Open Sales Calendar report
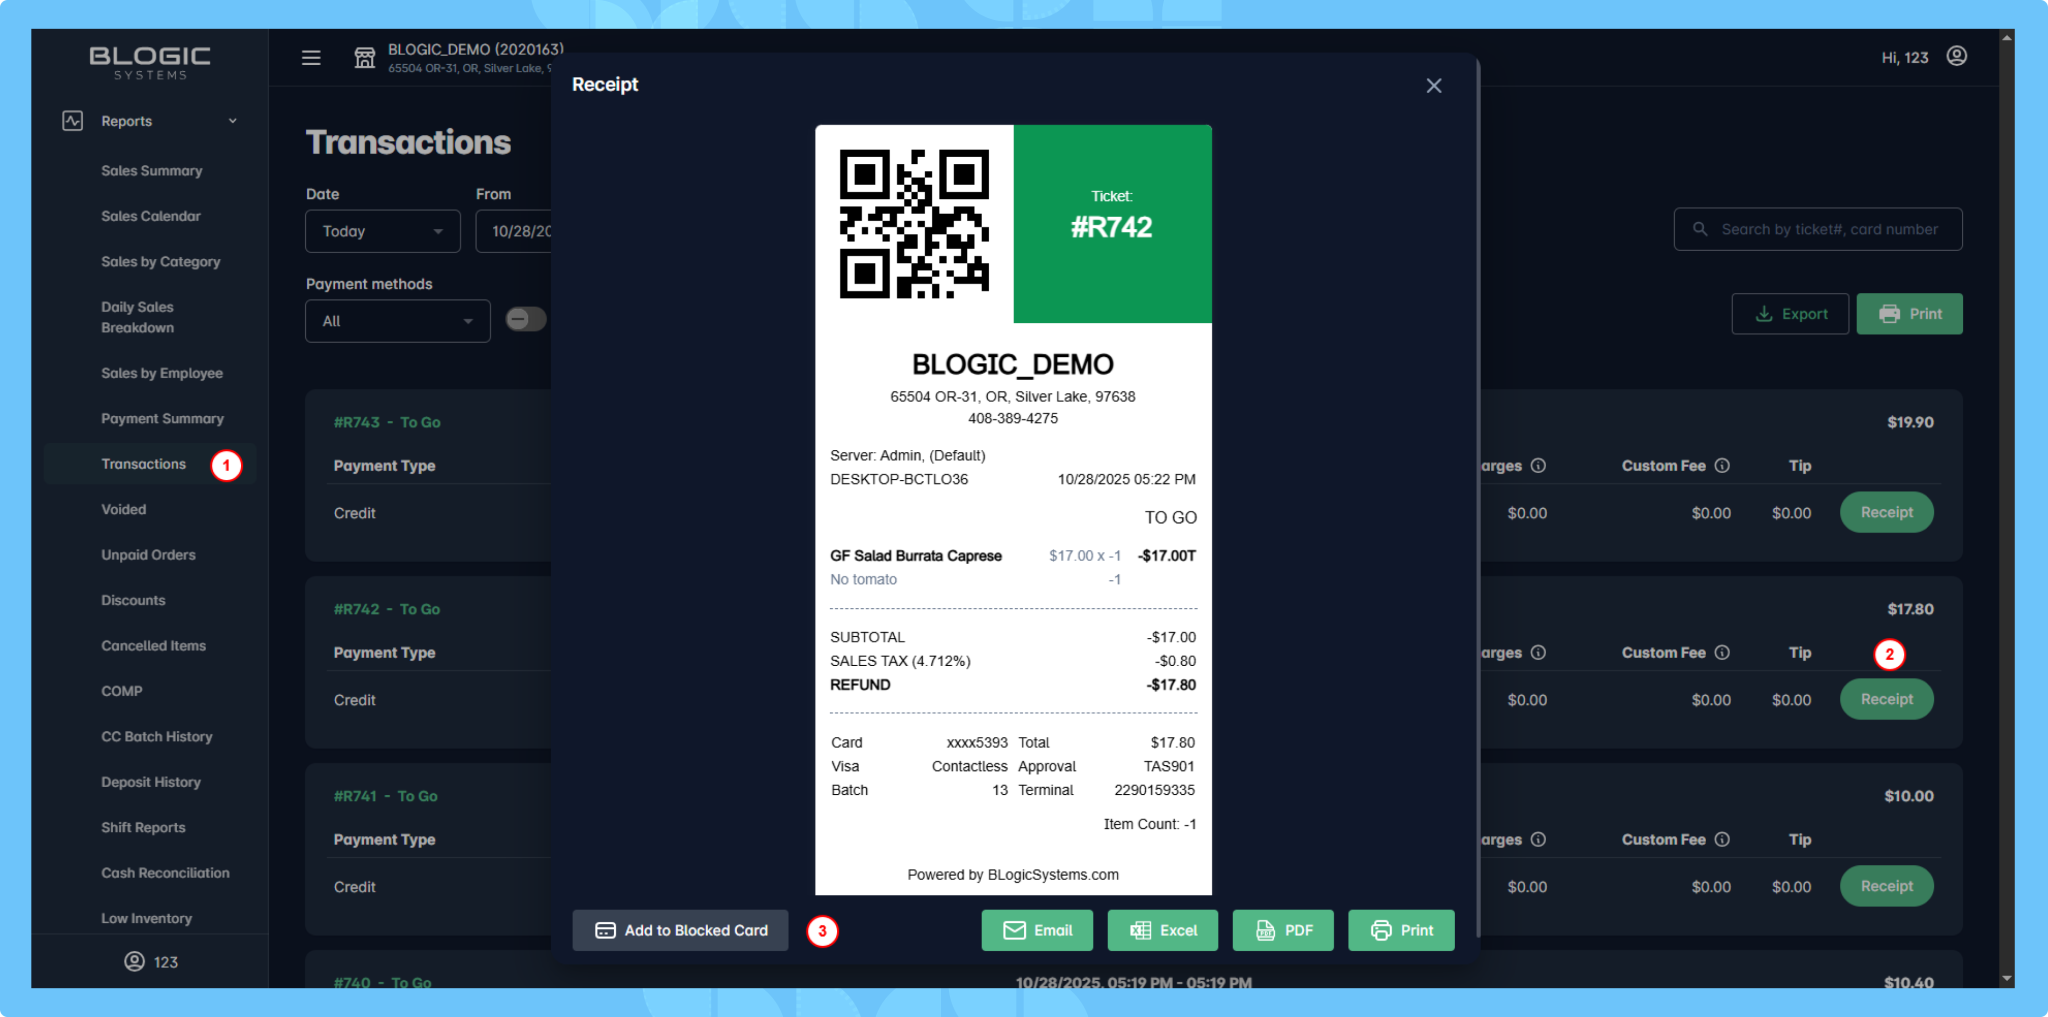The image size is (2048, 1017). tap(151, 216)
